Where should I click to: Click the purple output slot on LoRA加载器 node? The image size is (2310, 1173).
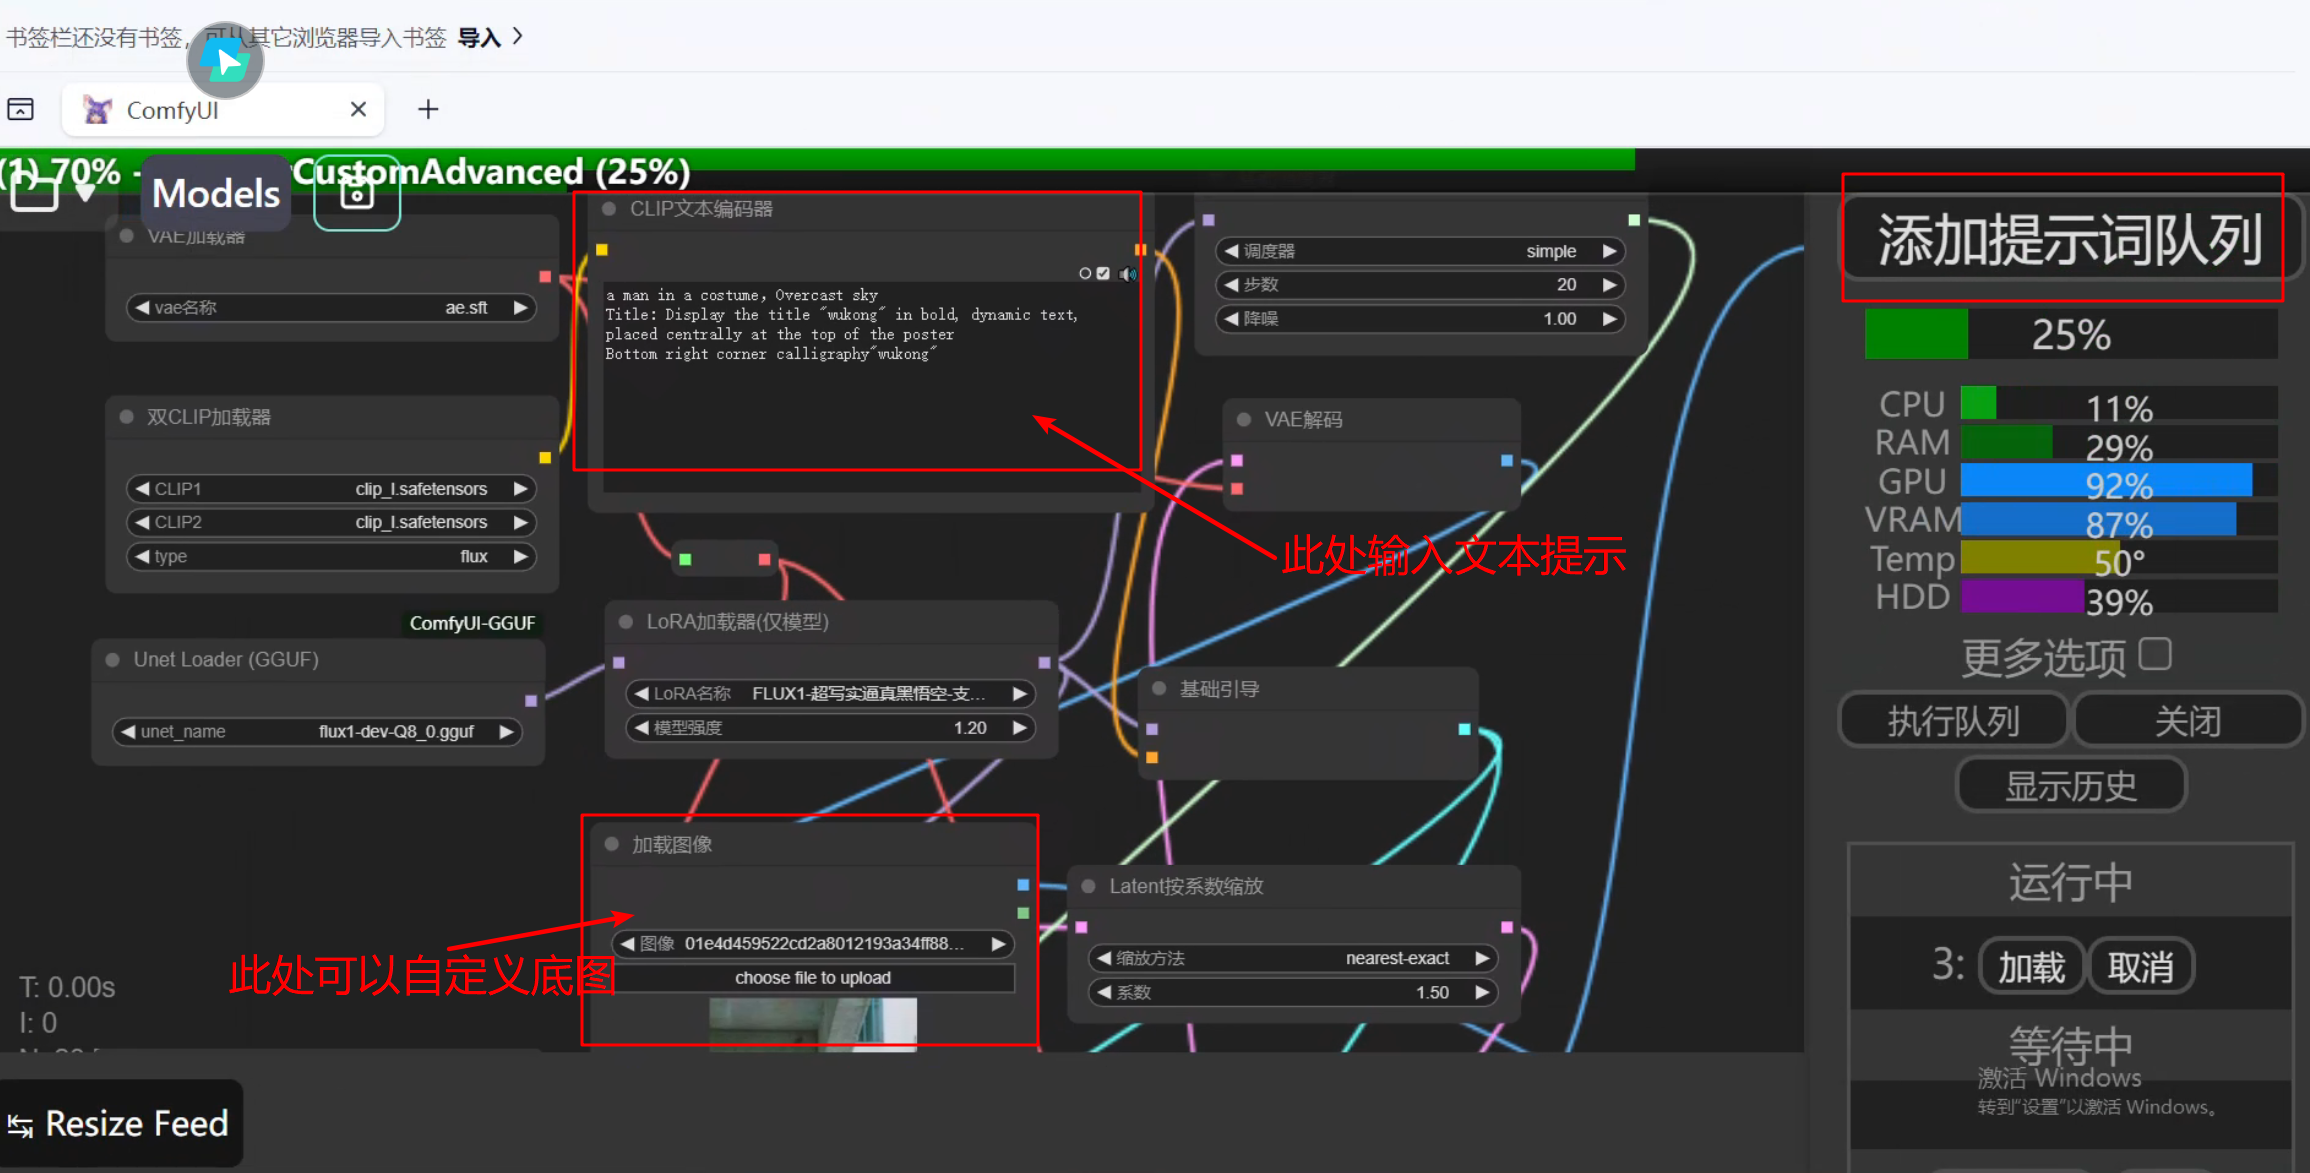(x=1044, y=662)
